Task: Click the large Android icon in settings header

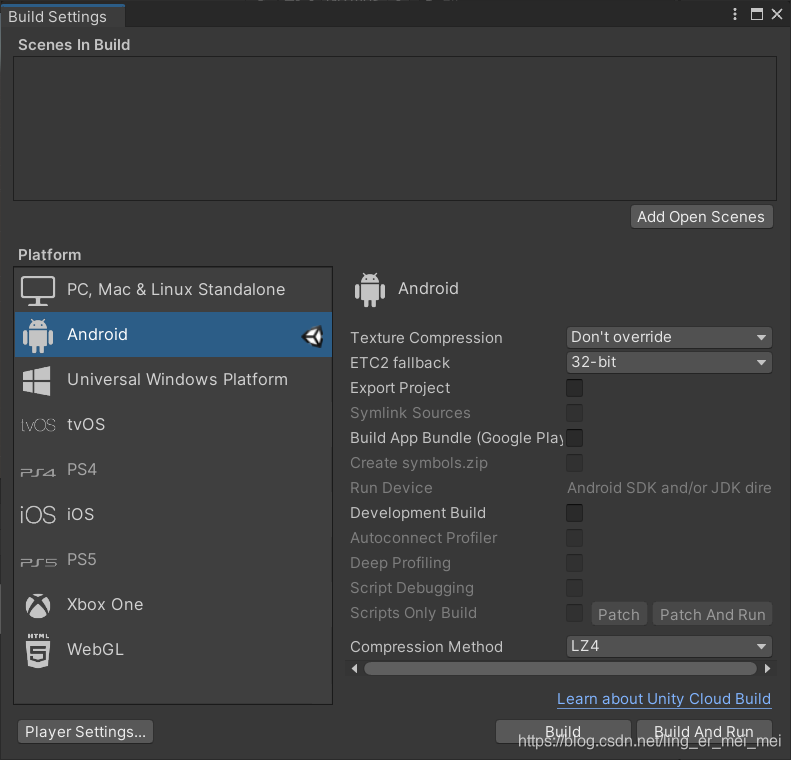Action: [370, 289]
